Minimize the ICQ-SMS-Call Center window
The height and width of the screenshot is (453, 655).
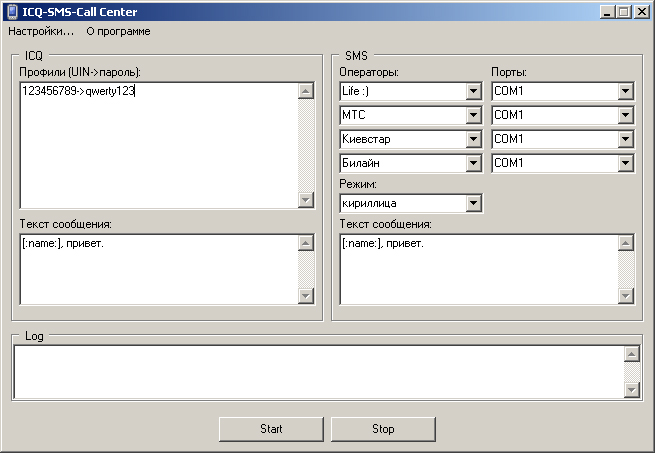click(x=607, y=12)
